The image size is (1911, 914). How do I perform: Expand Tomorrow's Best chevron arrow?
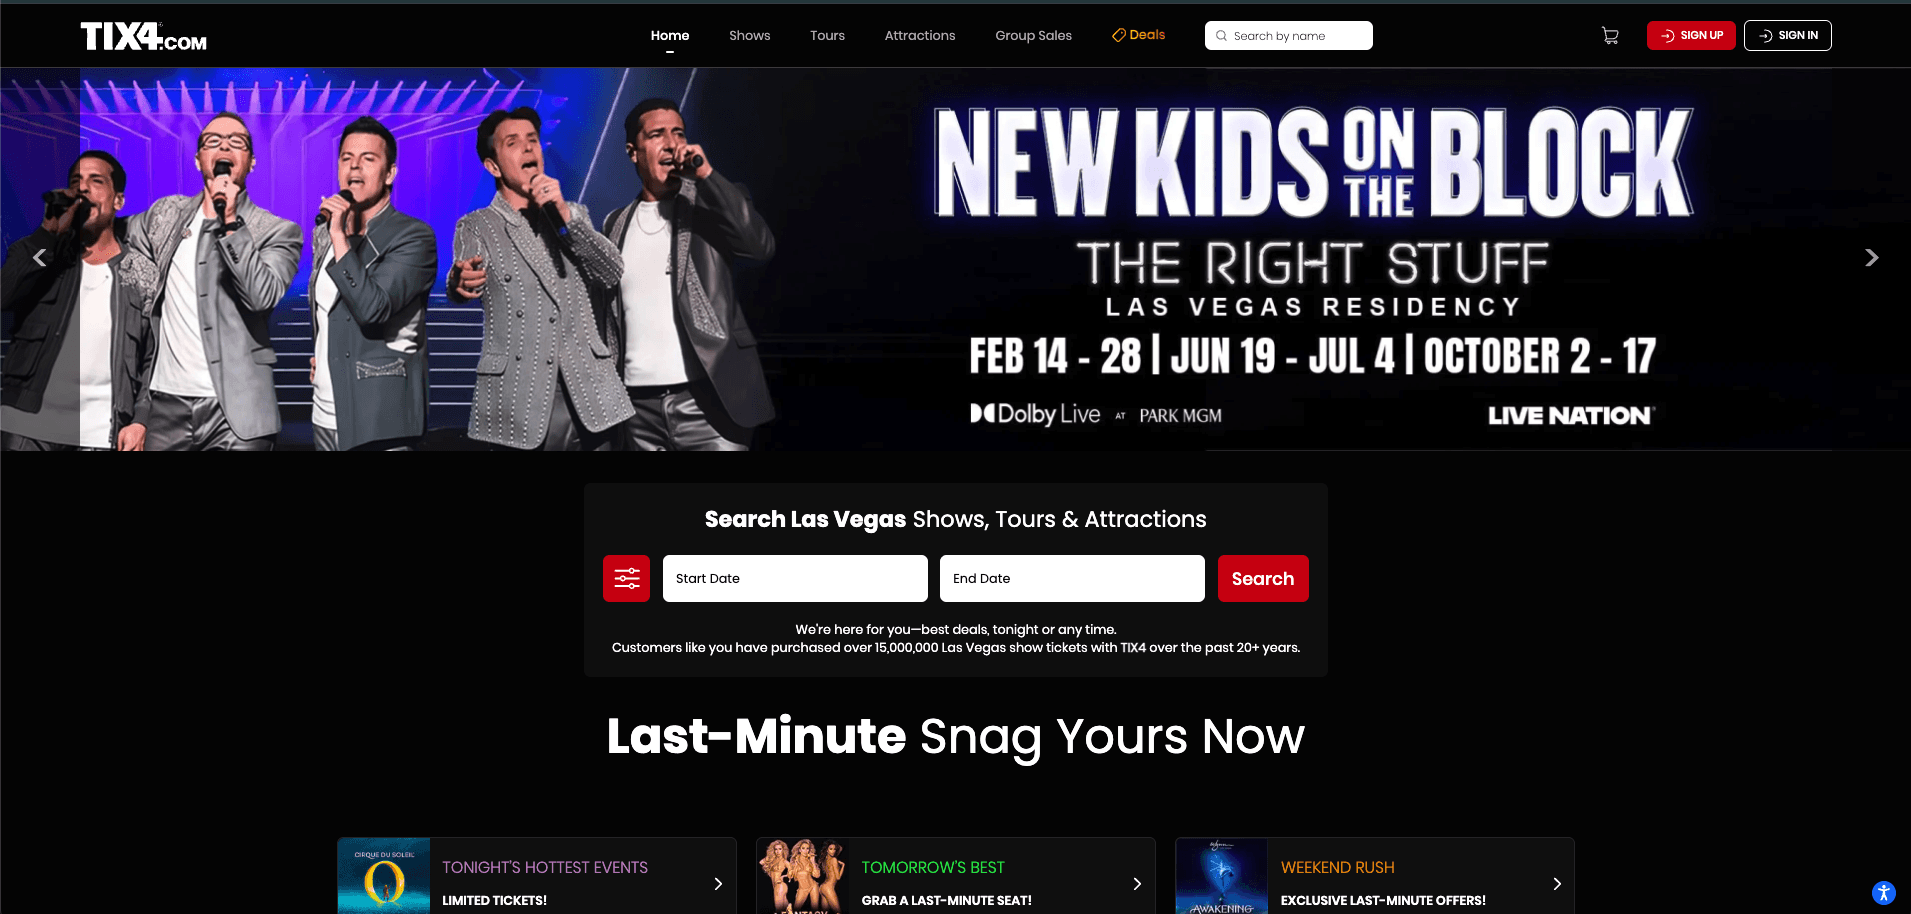tap(1137, 884)
